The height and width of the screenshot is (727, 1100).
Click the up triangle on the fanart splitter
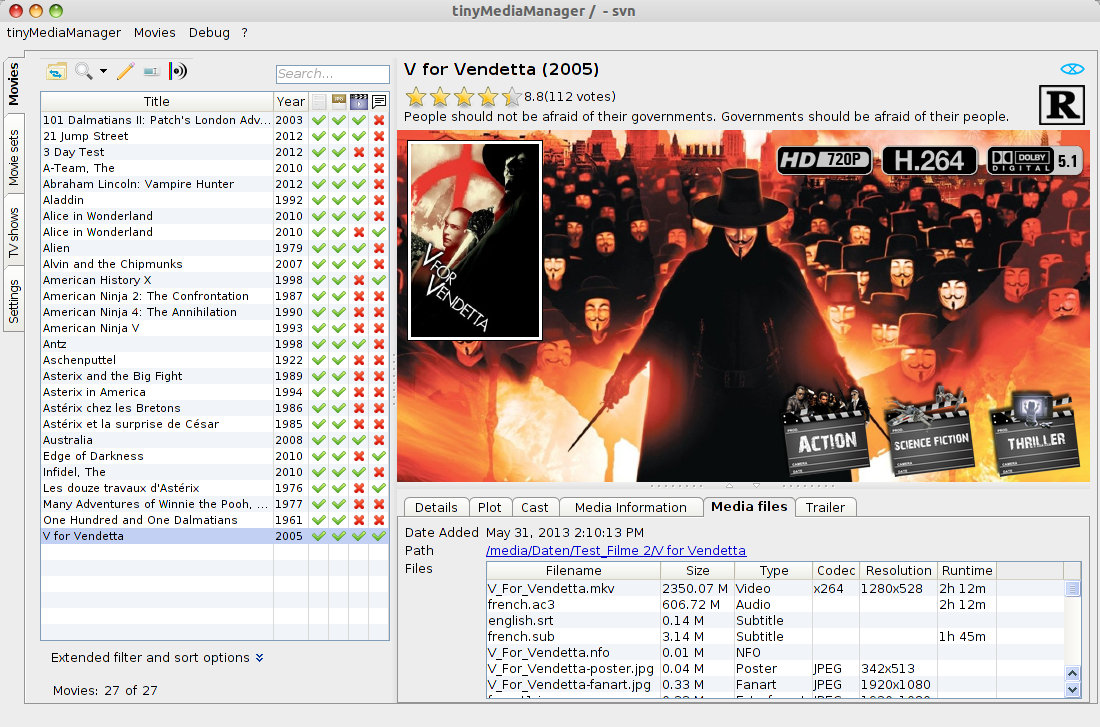click(x=729, y=486)
